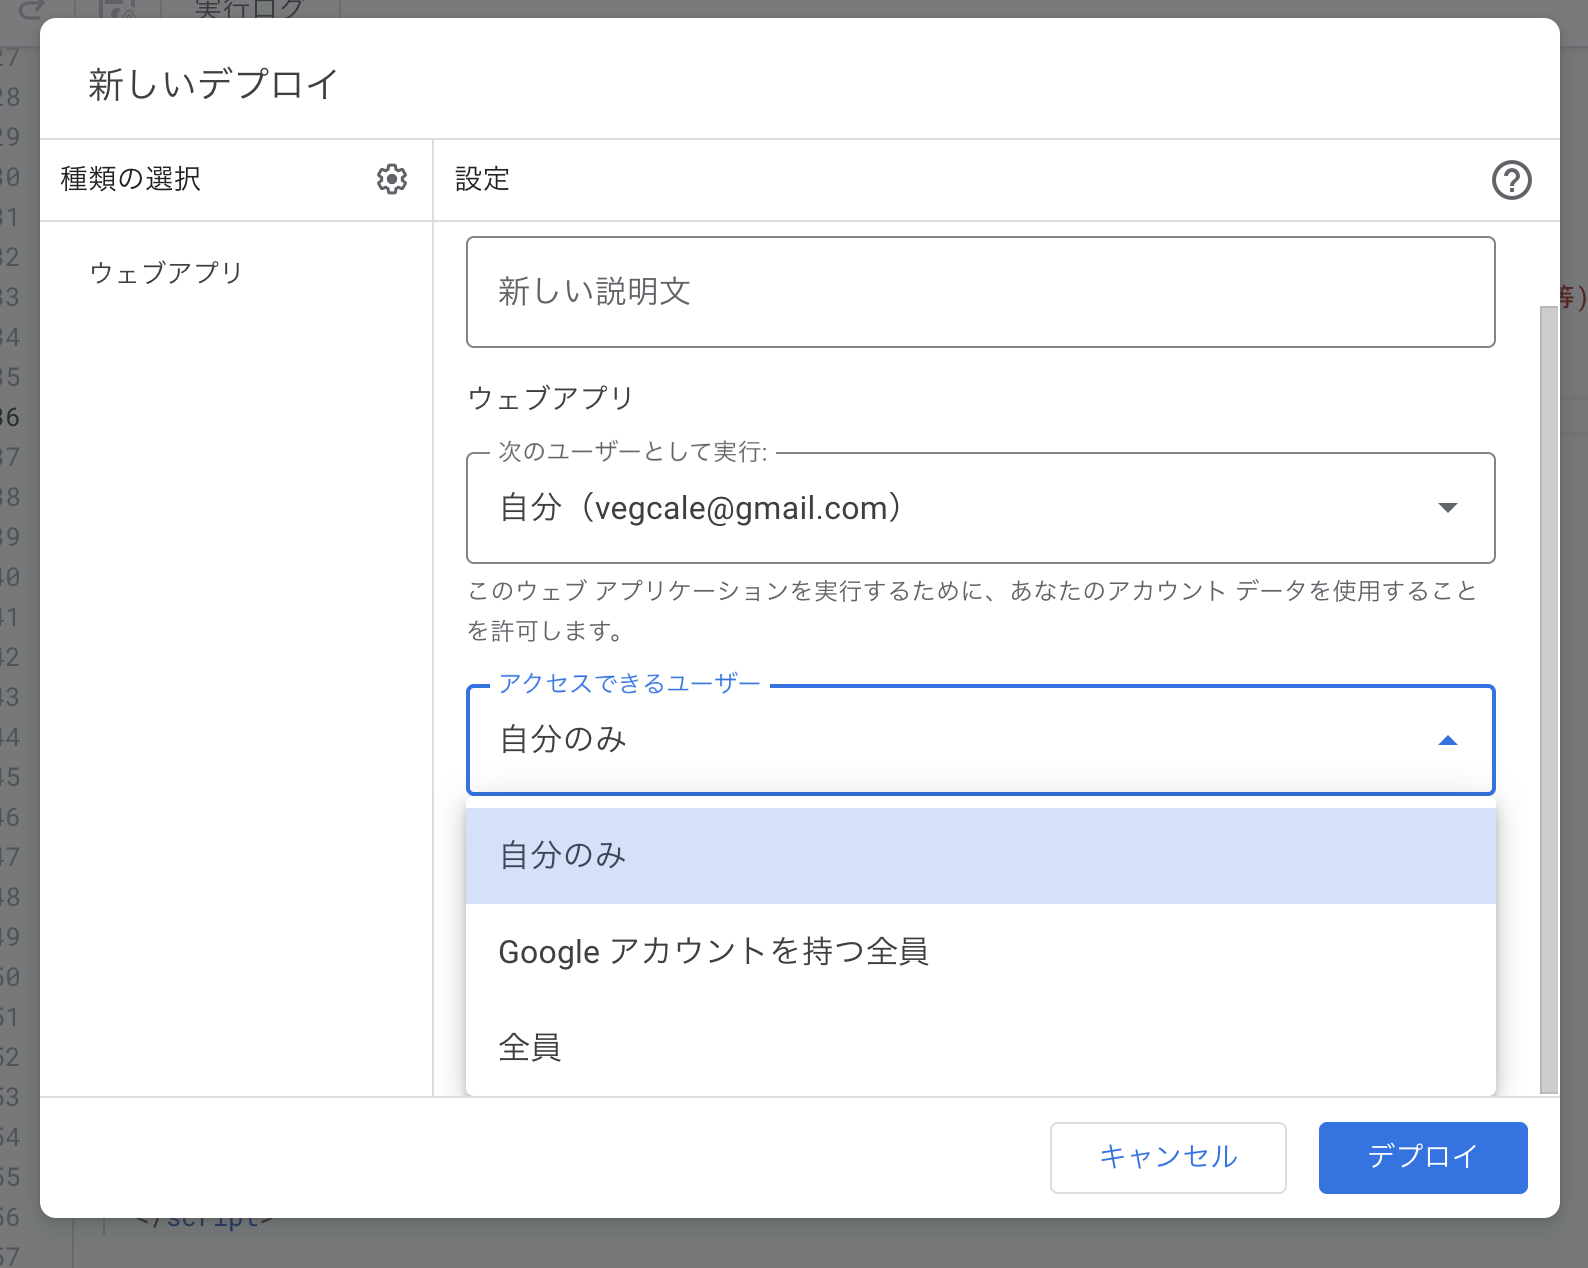
Task: Click the settings panel vertical scrollbar
Action: tap(1548, 700)
